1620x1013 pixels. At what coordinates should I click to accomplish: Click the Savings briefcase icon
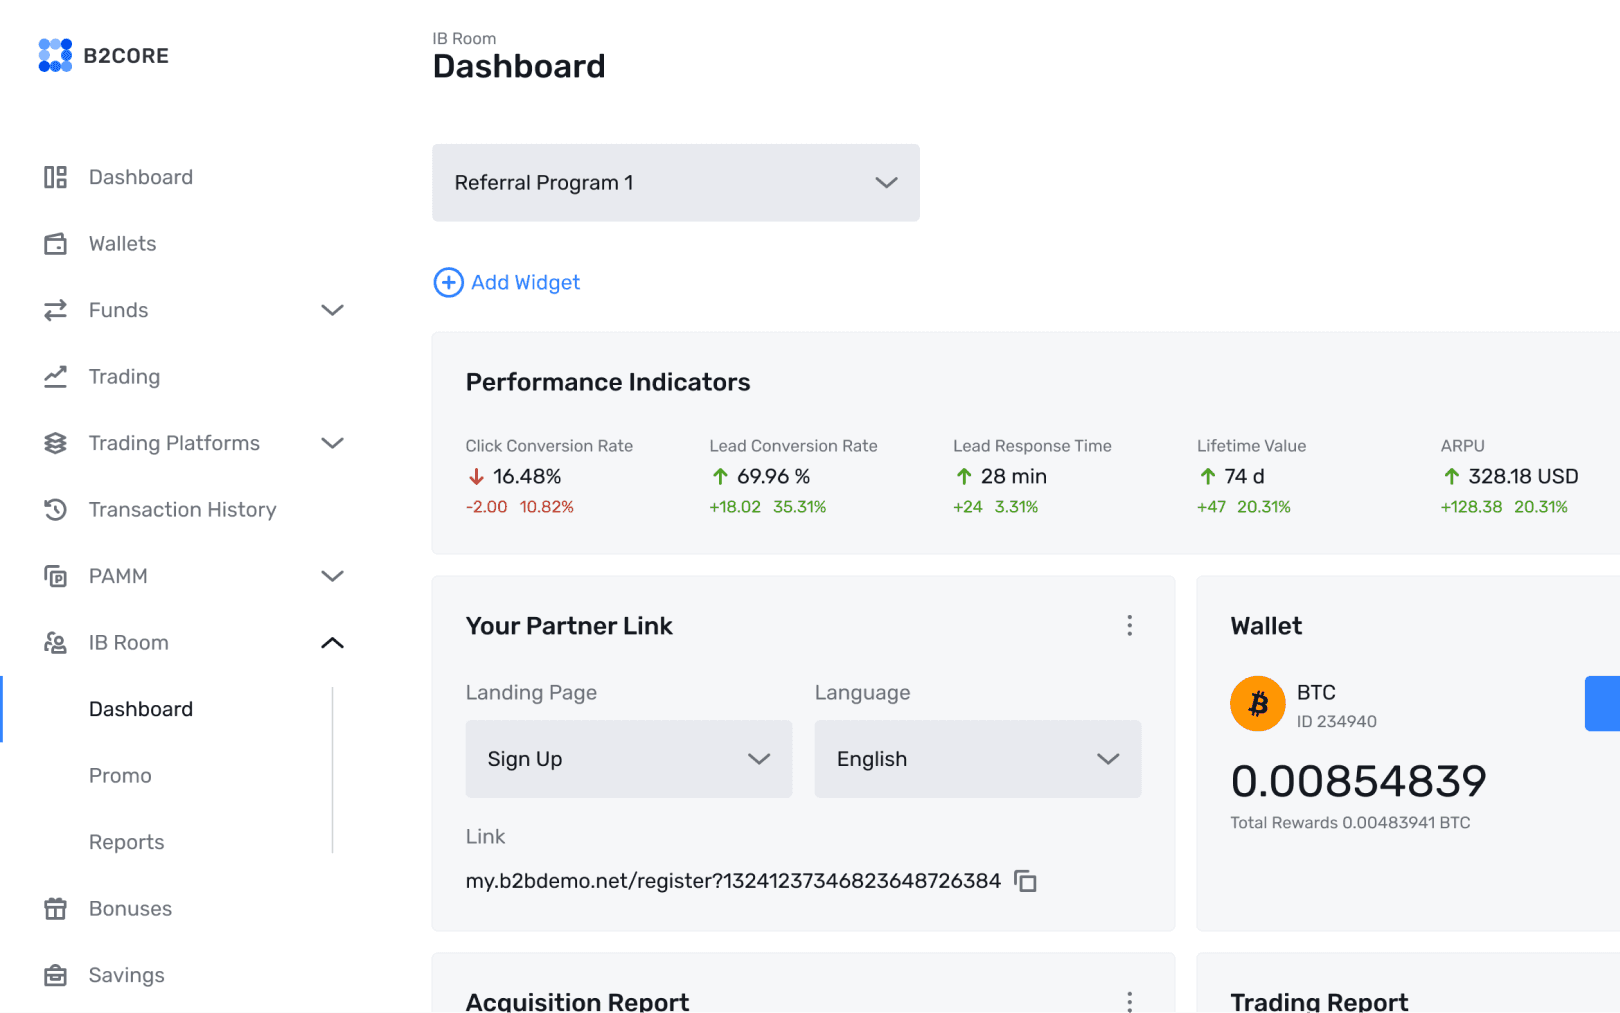tap(55, 975)
